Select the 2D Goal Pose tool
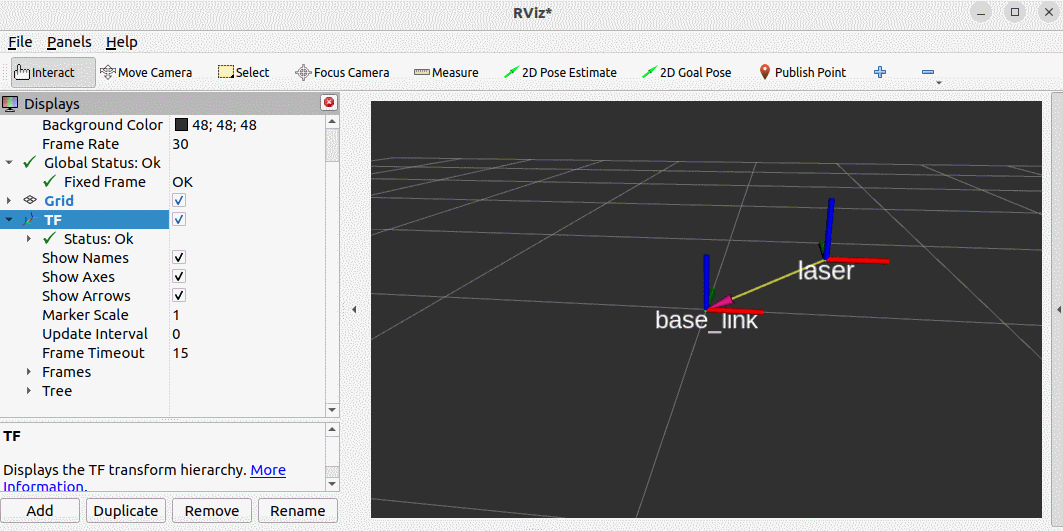The image size is (1063, 531). pyautogui.click(x=687, y=73)
